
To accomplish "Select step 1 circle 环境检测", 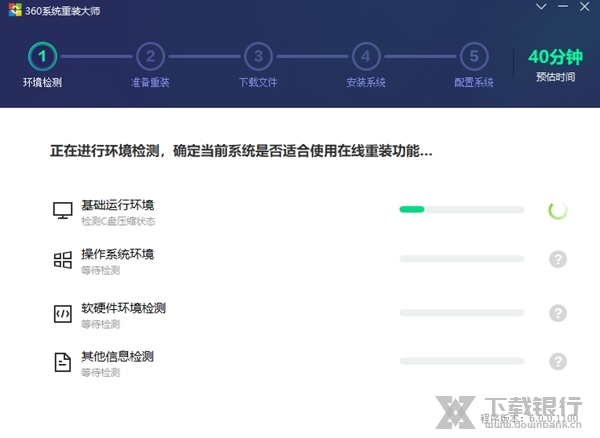I will click(42, 56).
